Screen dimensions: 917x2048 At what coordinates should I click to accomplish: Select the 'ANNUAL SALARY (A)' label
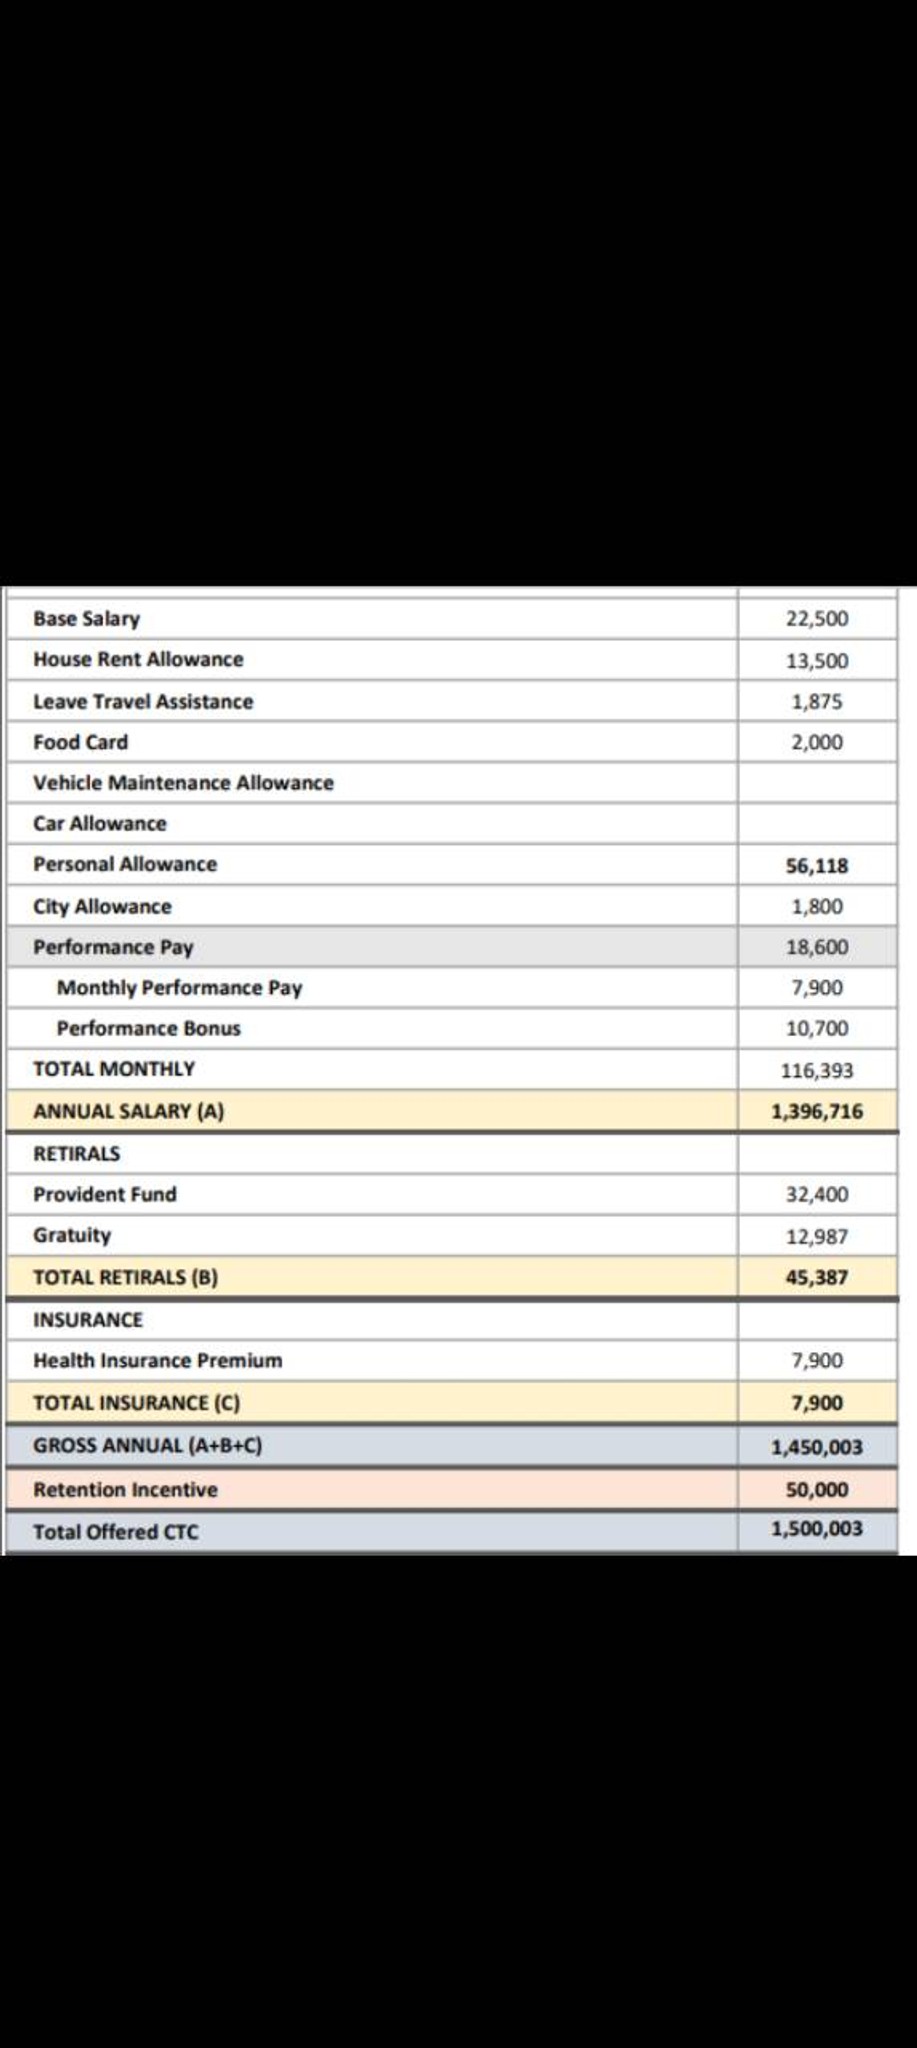pos(129,1111)
